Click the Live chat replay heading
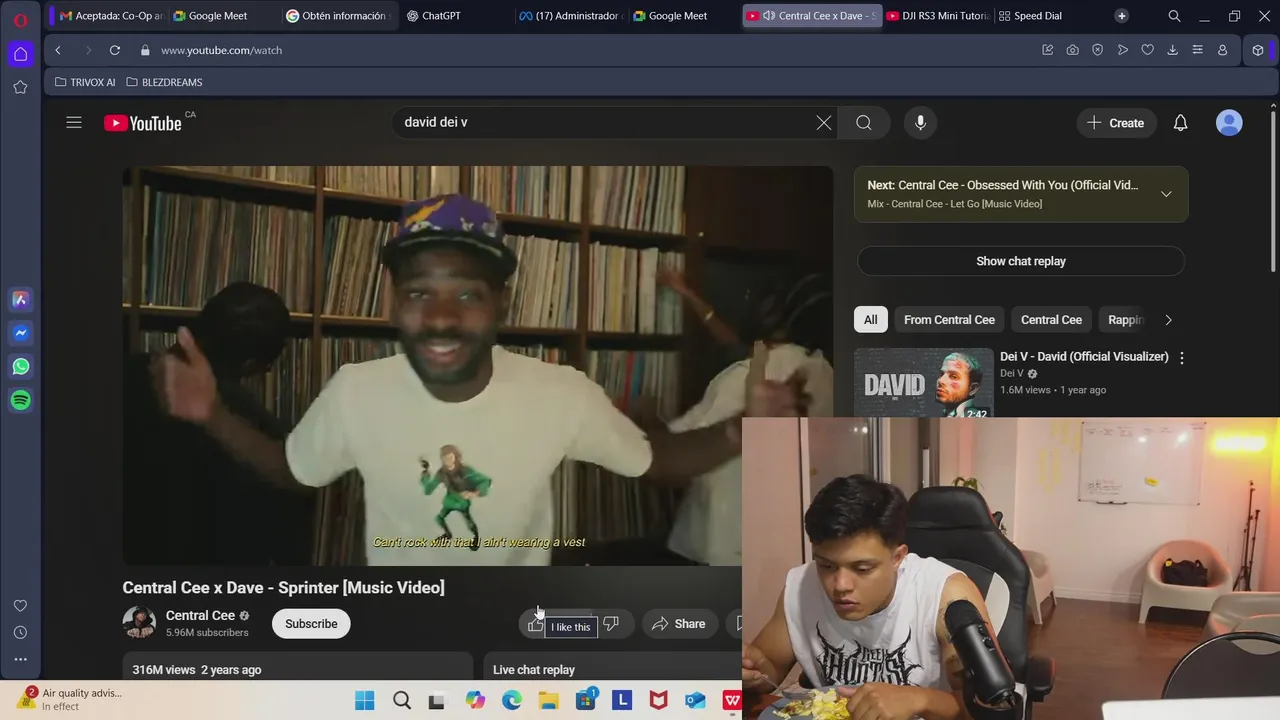 (534, 670)
